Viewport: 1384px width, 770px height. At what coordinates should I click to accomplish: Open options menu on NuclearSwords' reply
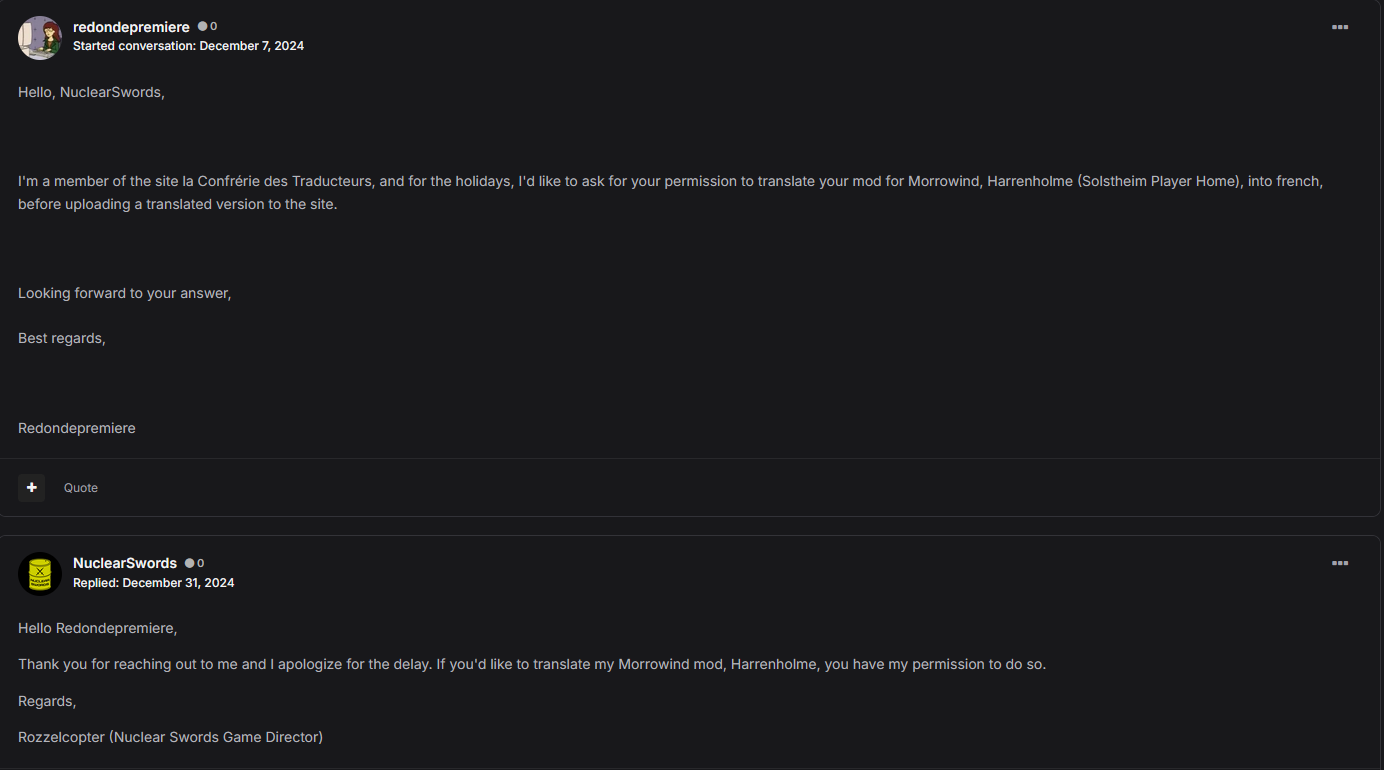tap(1340, 563)
